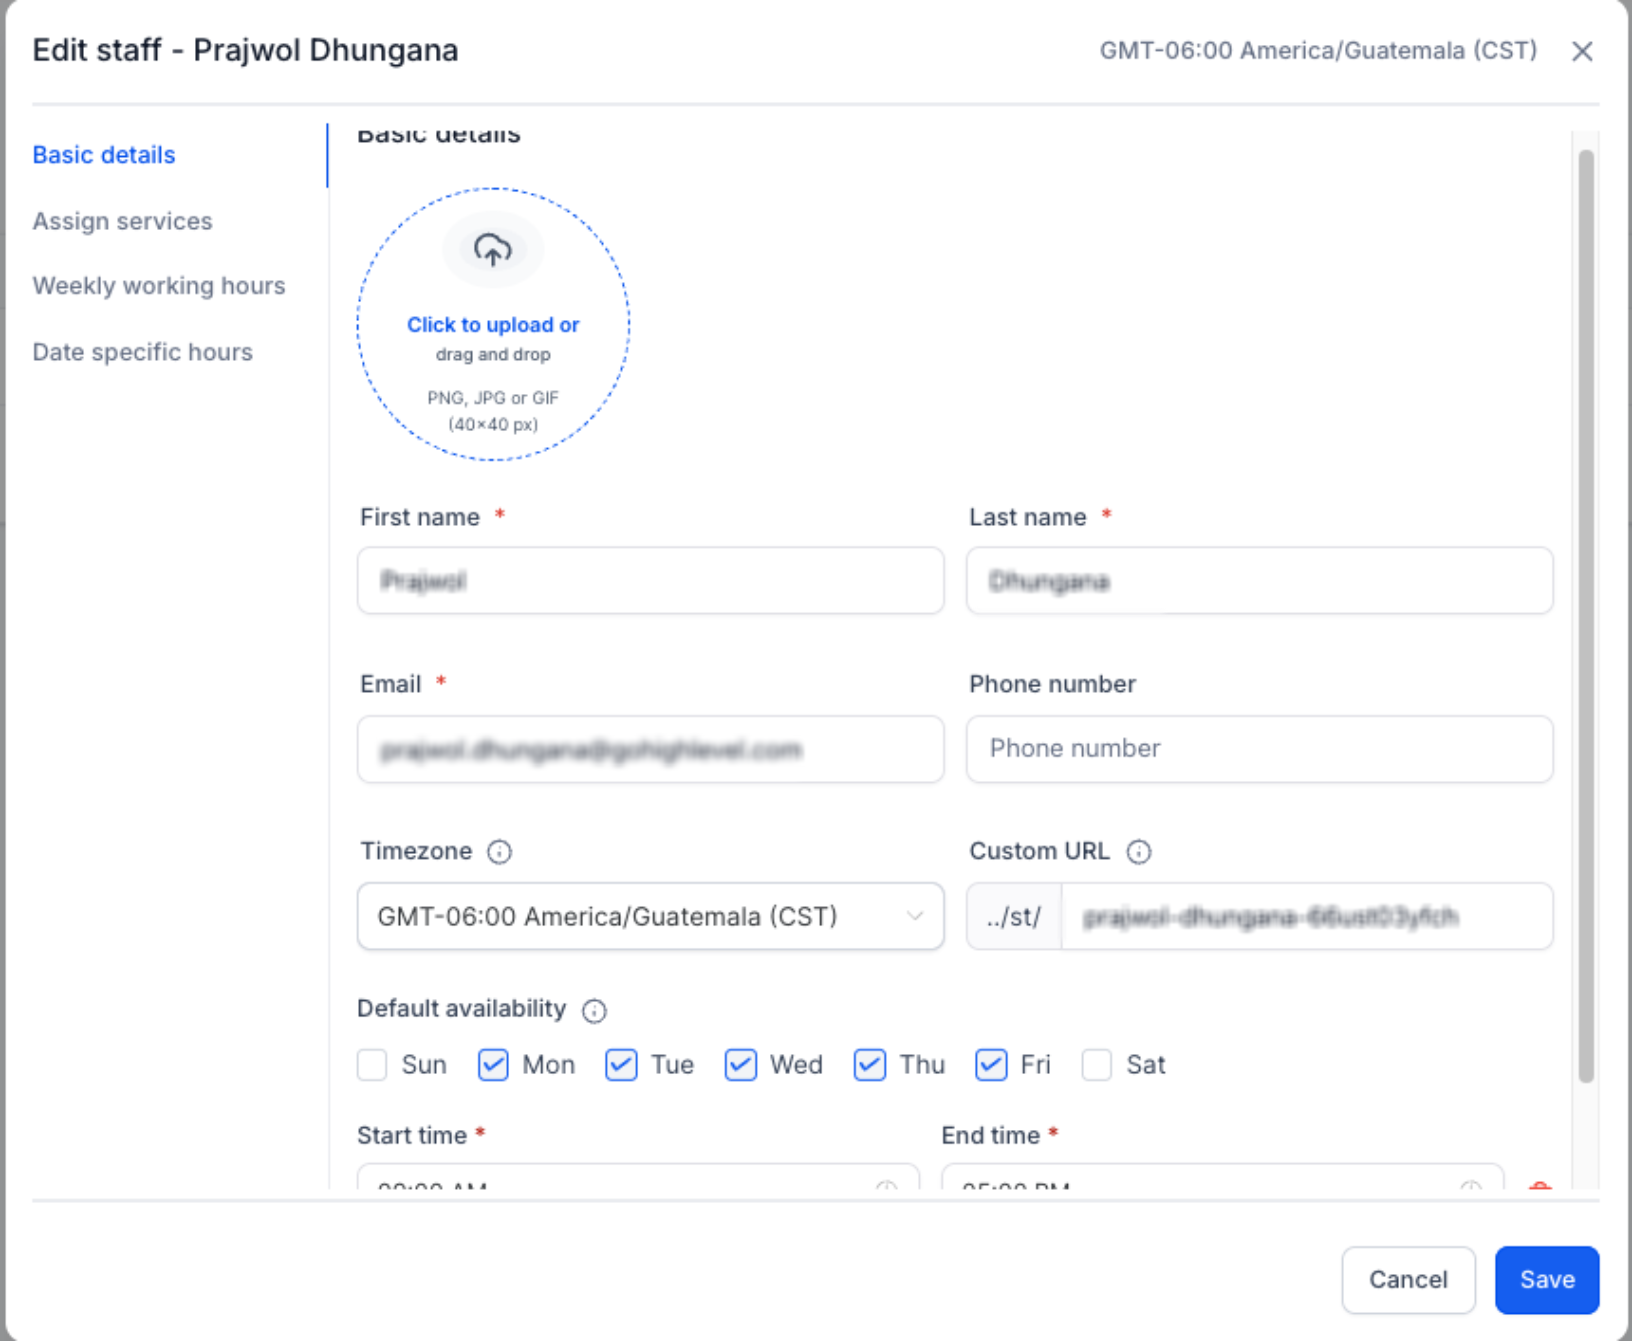Click the red delete availability icon

tap(1540, 1186)
